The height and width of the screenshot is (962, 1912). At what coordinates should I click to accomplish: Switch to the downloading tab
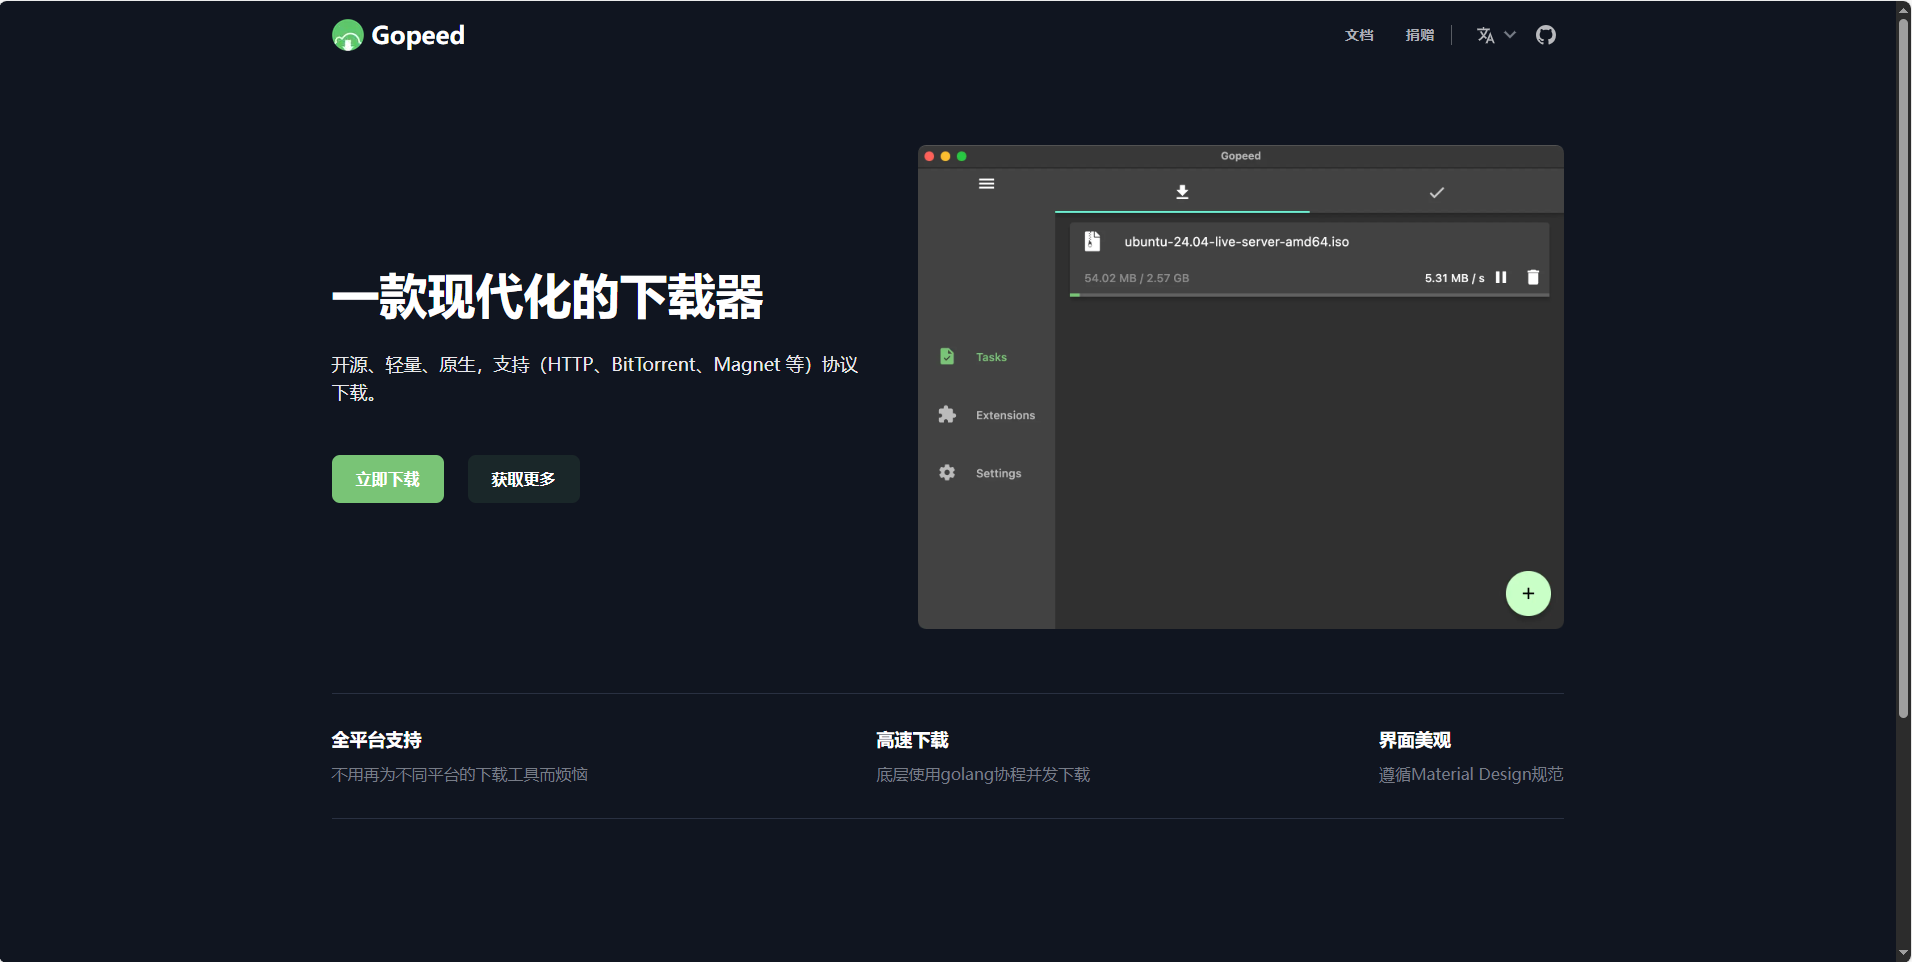click(1181, 191)
